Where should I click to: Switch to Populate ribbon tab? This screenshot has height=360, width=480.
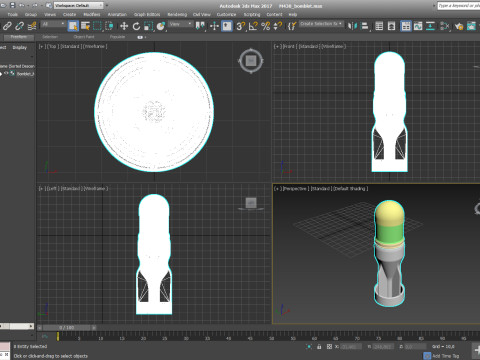pos(117,37)
